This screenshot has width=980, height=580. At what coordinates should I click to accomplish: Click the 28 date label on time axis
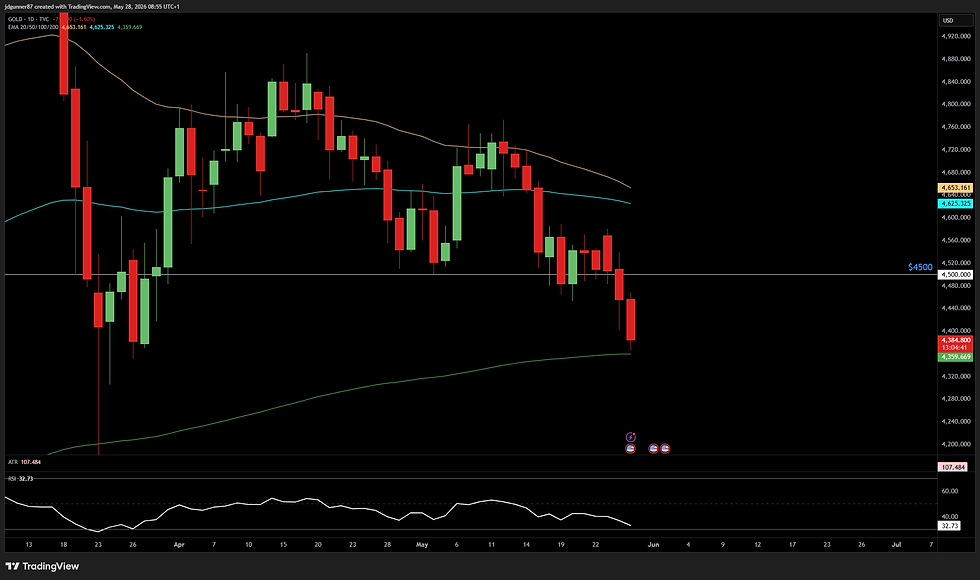[388, 544]
